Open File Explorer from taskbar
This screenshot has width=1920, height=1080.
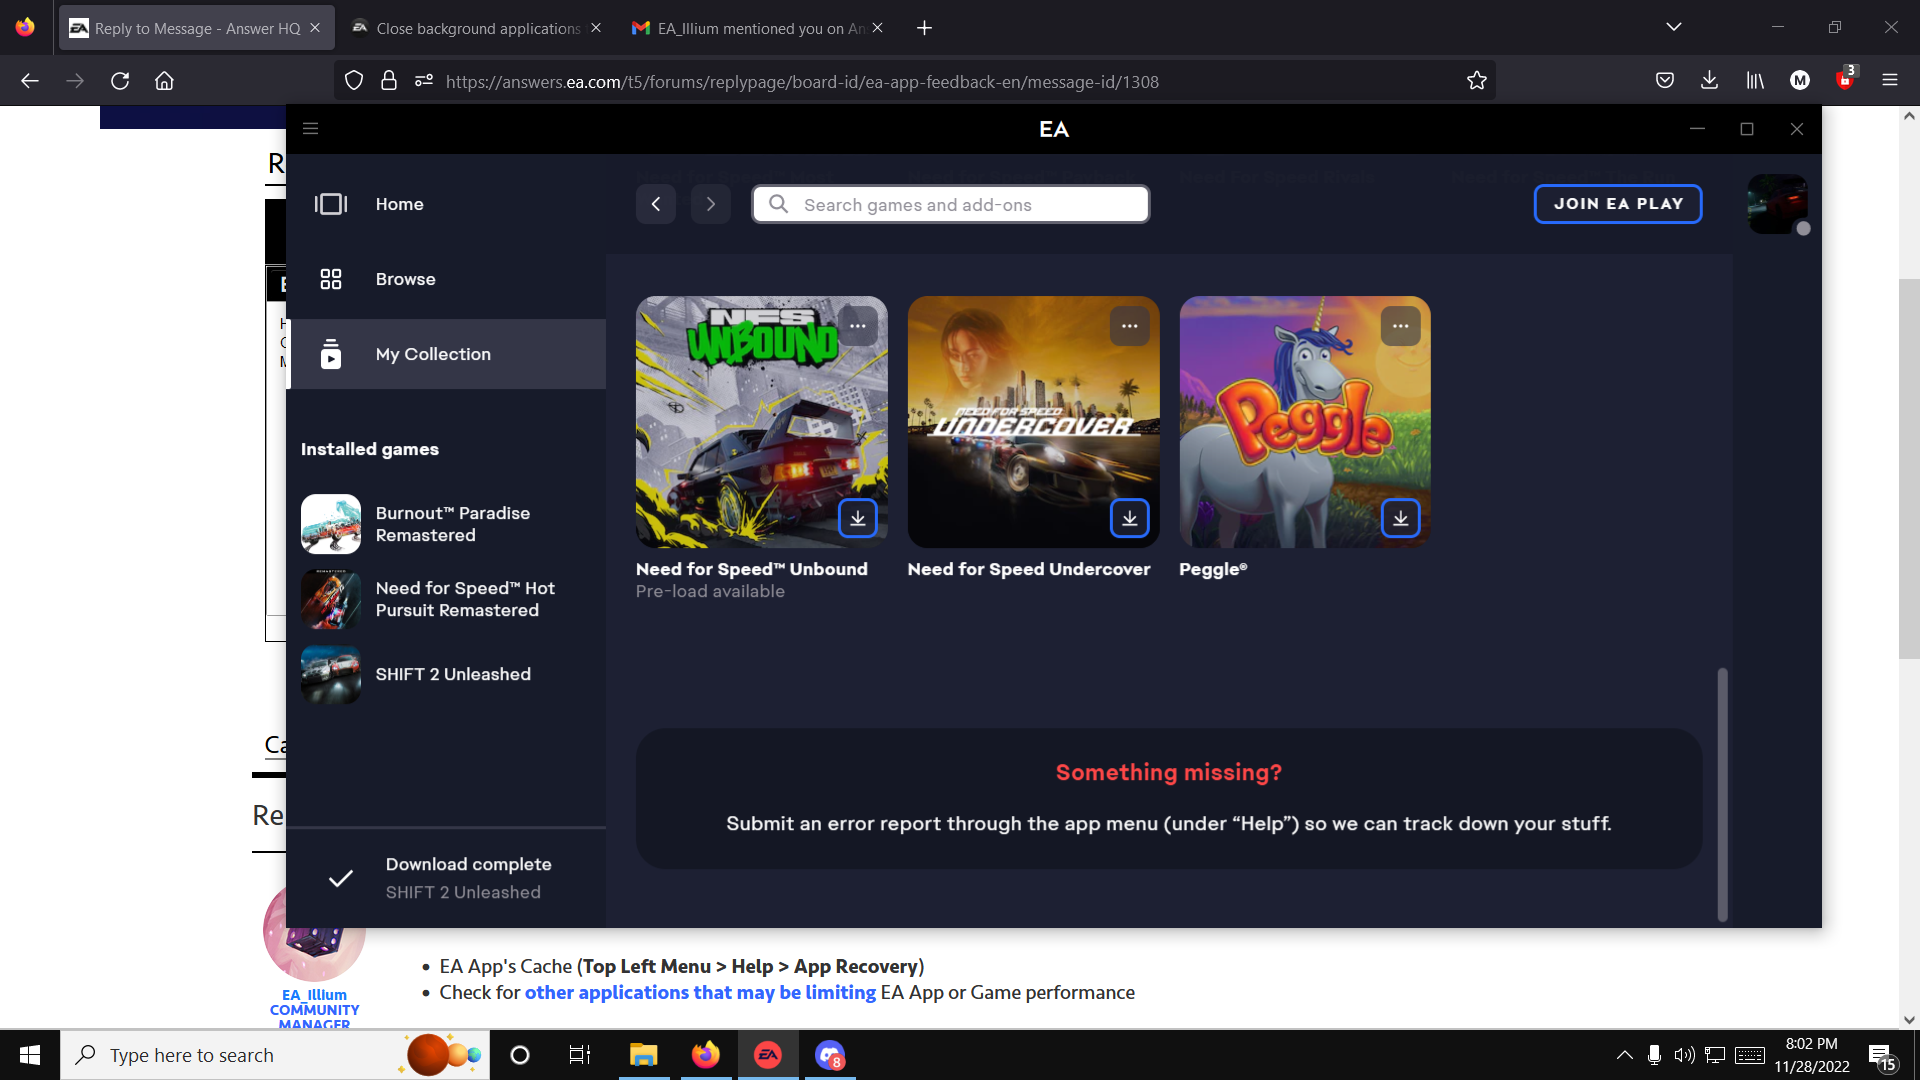pyautogui.click(x=643, y=1055)
